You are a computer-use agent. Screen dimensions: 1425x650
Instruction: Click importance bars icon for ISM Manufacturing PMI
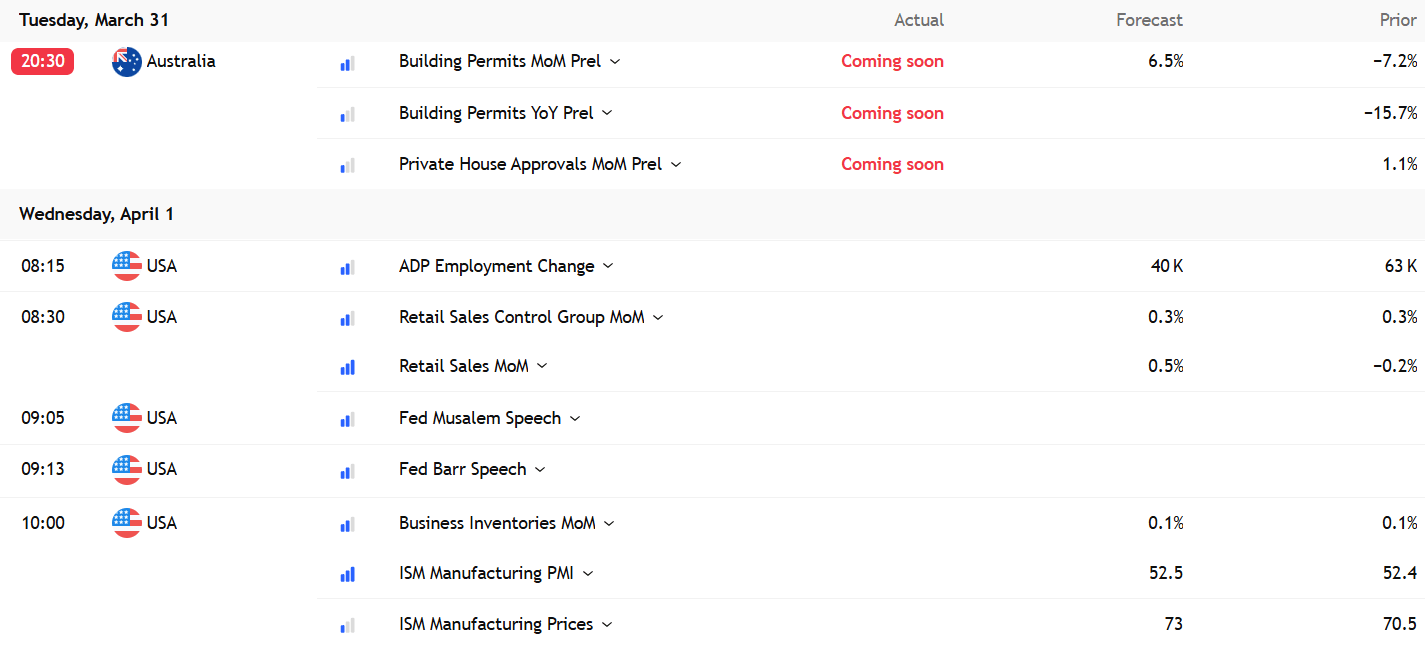(347, 574)
